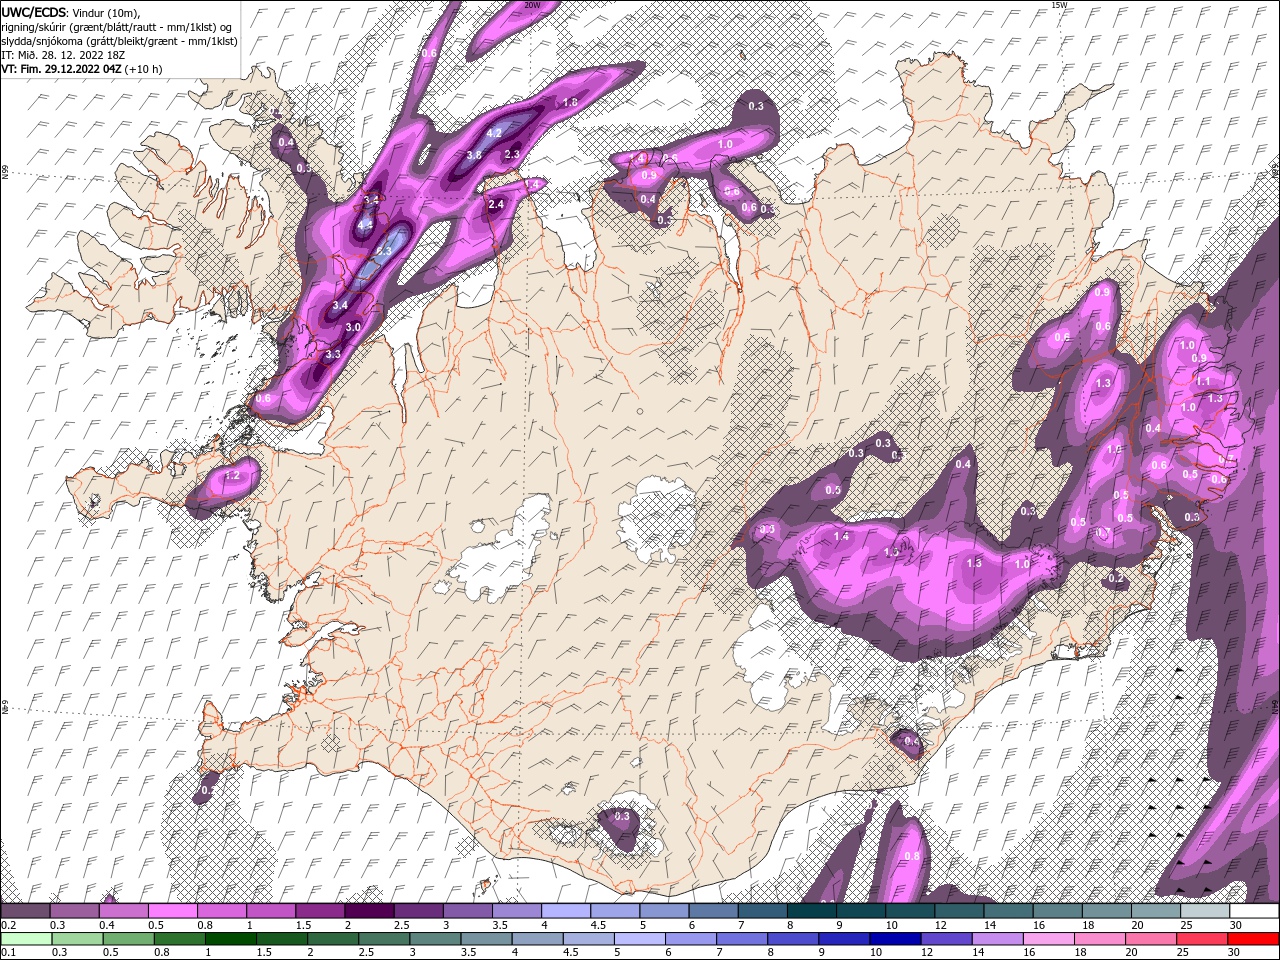Viewport: 1280px width, 960px height.
Task: Click the deep blue lower swatch between 10 and 12
Action: click(x=895, y=939)
